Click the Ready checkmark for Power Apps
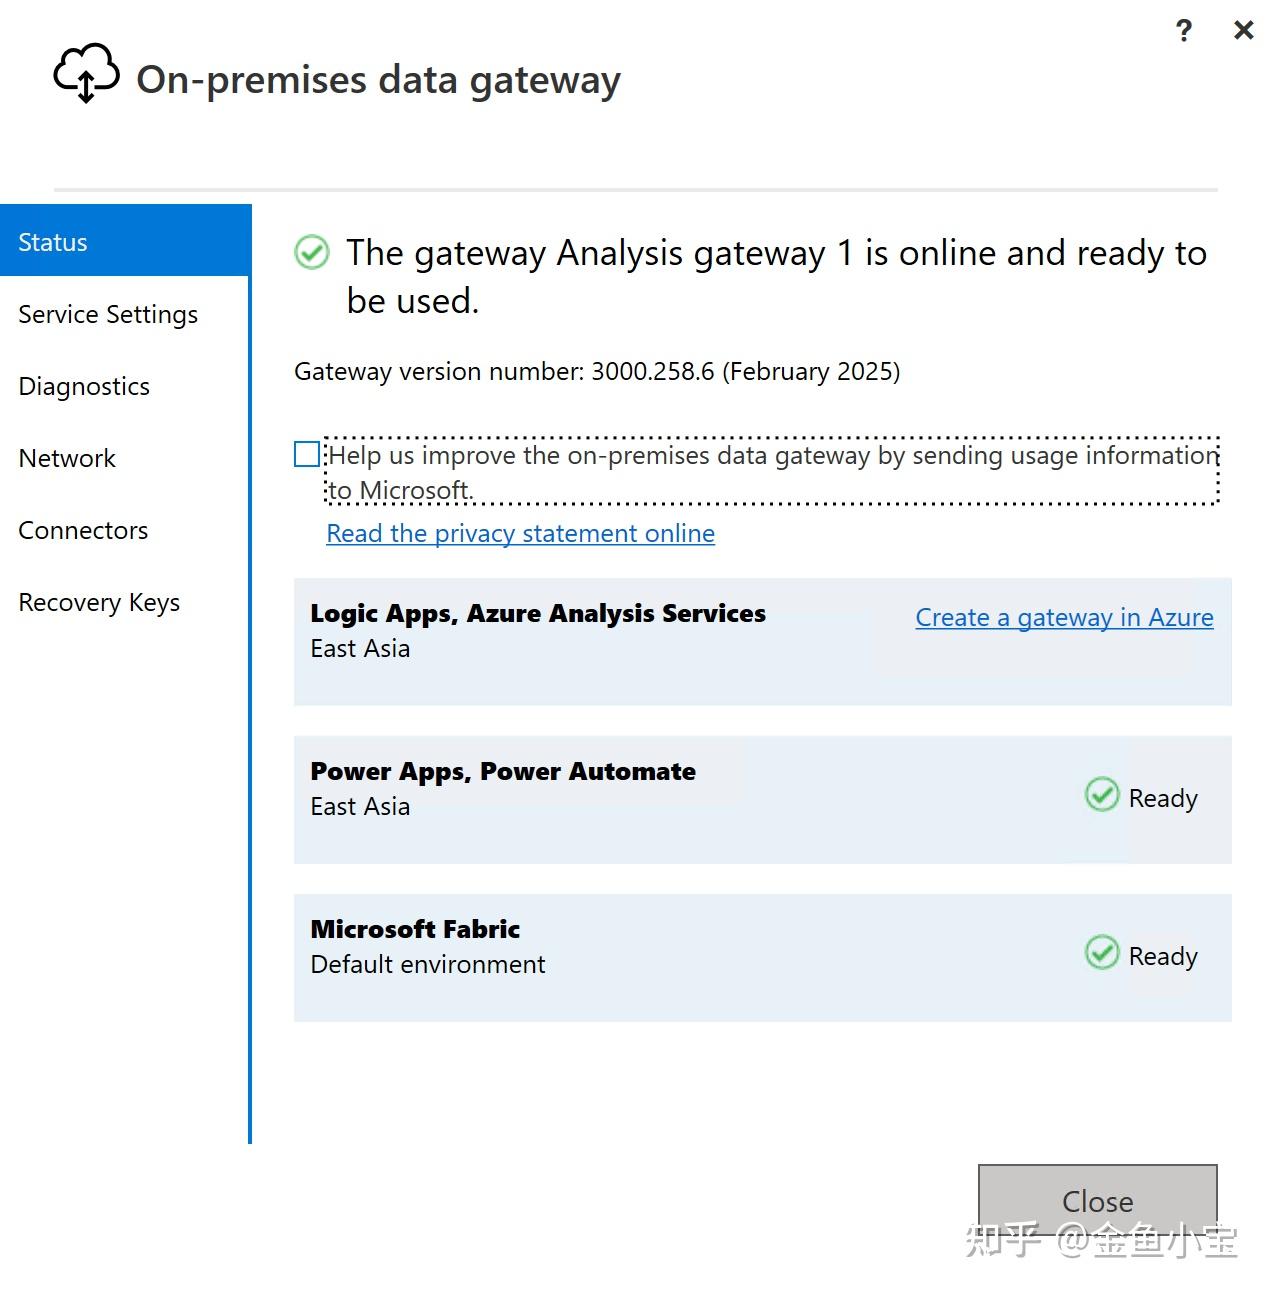This screenshot has height=1291, width=1271. point(1101,795)
